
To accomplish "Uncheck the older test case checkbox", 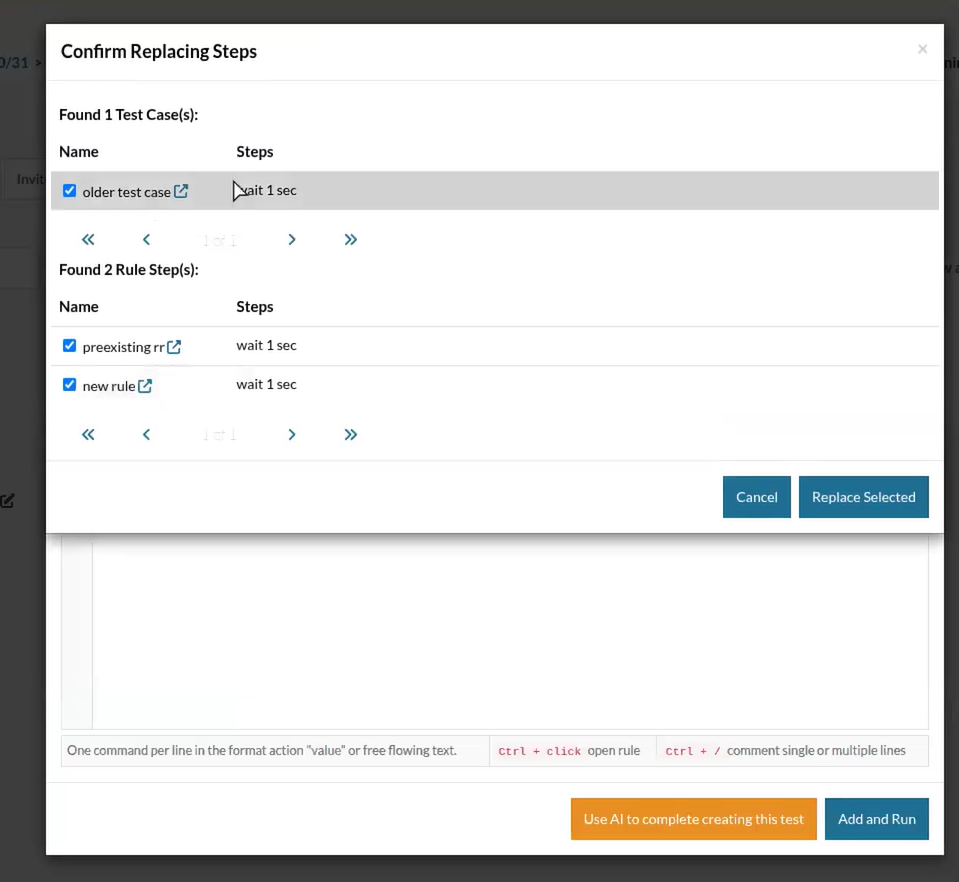I will click(x=69, y=191).
